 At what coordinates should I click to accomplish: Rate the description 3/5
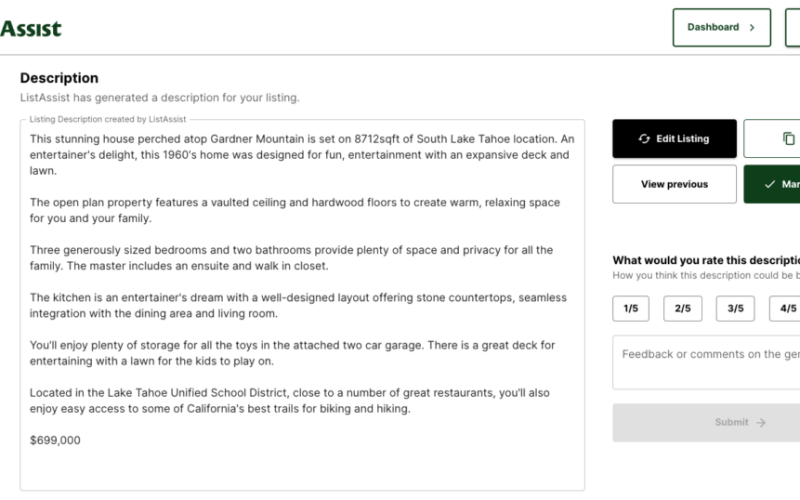pos(735,309)
